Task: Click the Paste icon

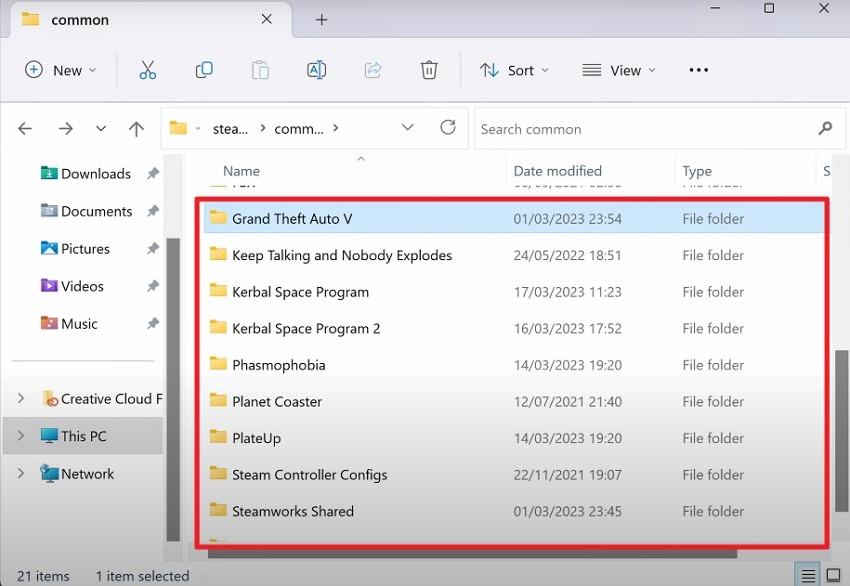Action: pos(260,70)
